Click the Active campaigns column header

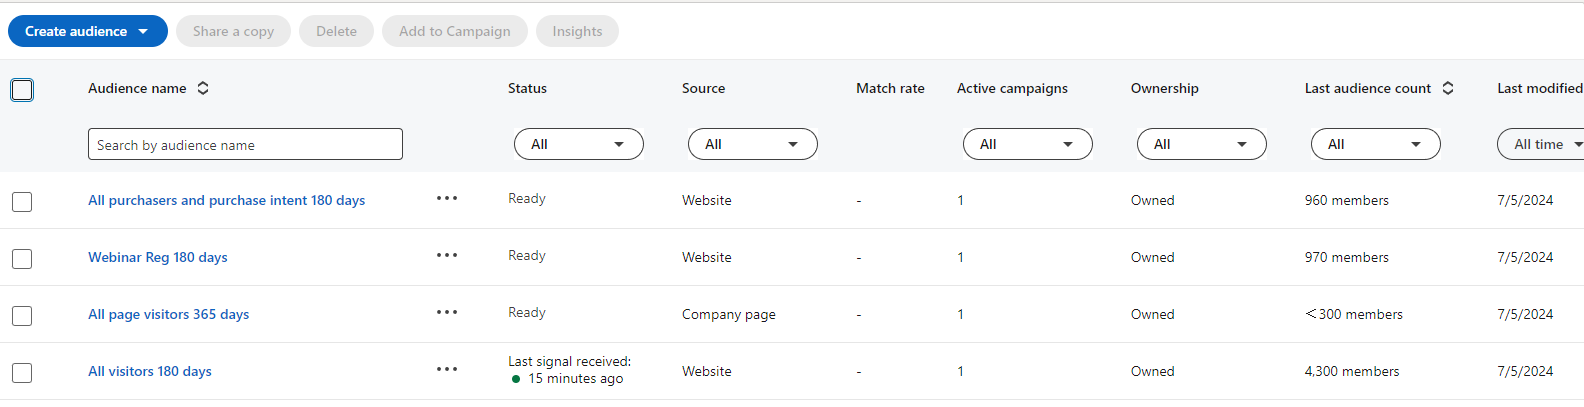click(1012, 88)
